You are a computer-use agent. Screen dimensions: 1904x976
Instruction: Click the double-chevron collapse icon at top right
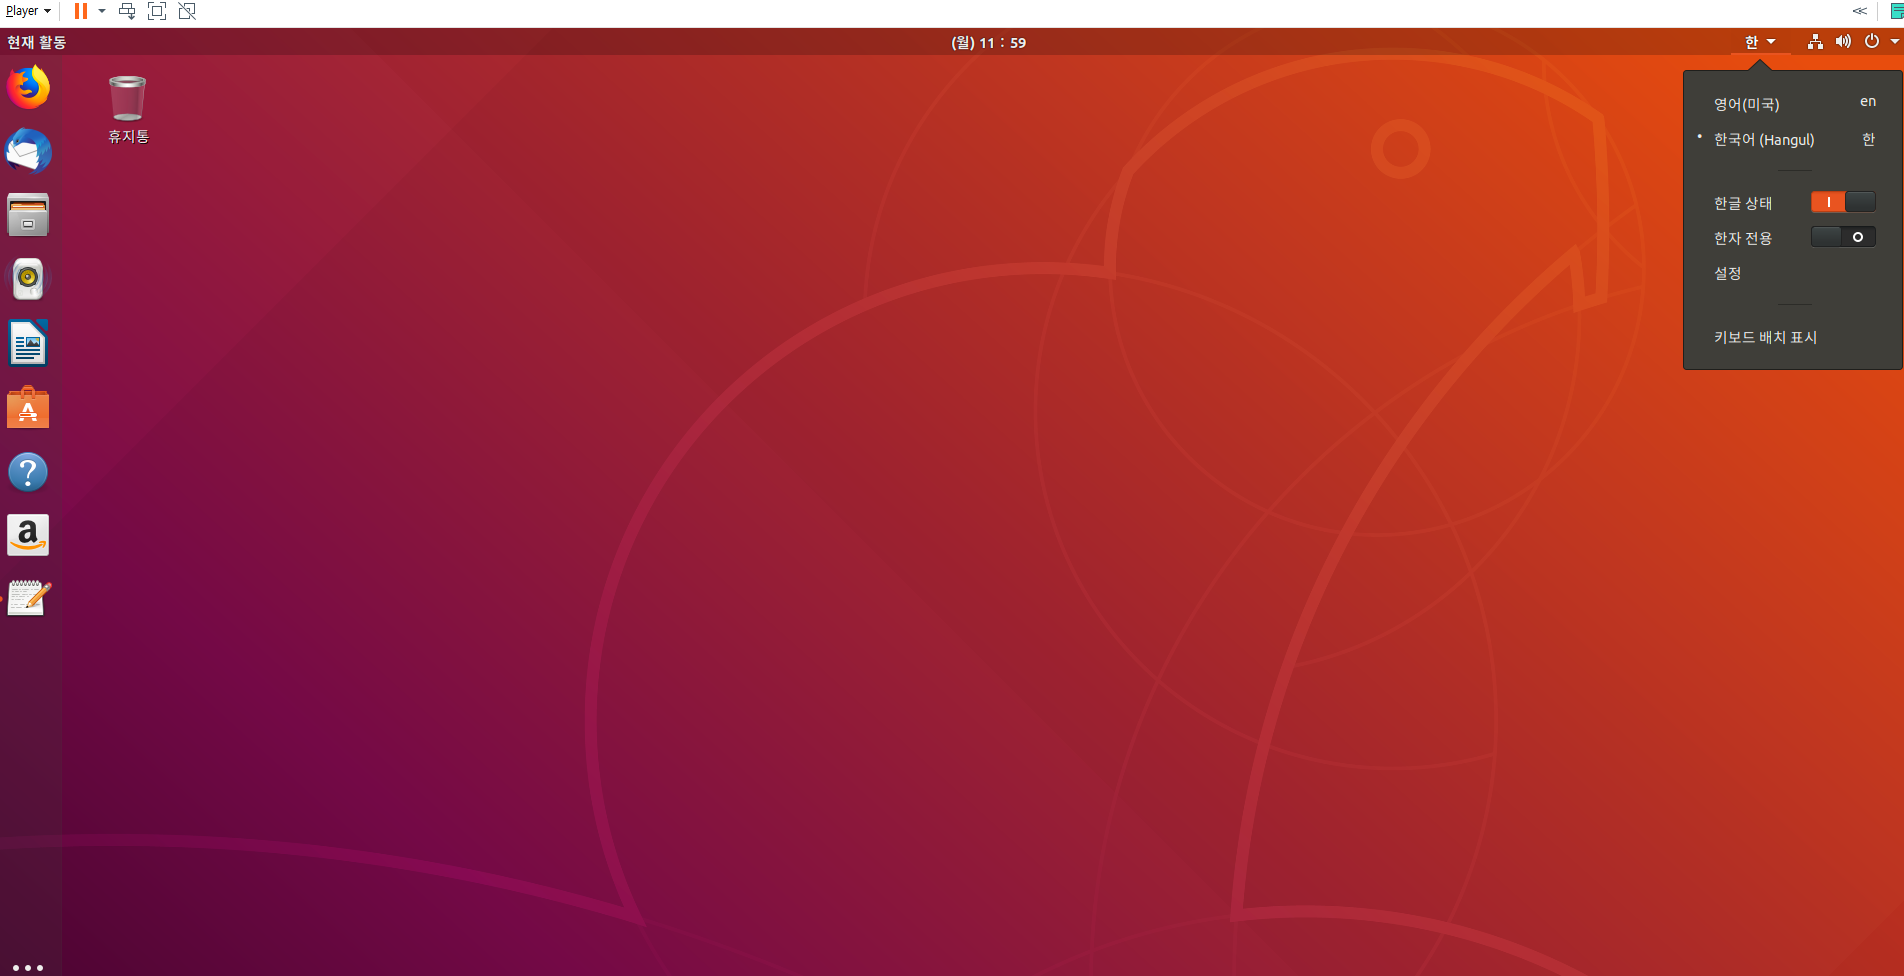1859,11
